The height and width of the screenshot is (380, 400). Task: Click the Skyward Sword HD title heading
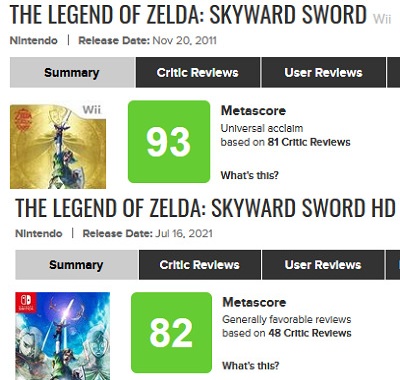205,207
